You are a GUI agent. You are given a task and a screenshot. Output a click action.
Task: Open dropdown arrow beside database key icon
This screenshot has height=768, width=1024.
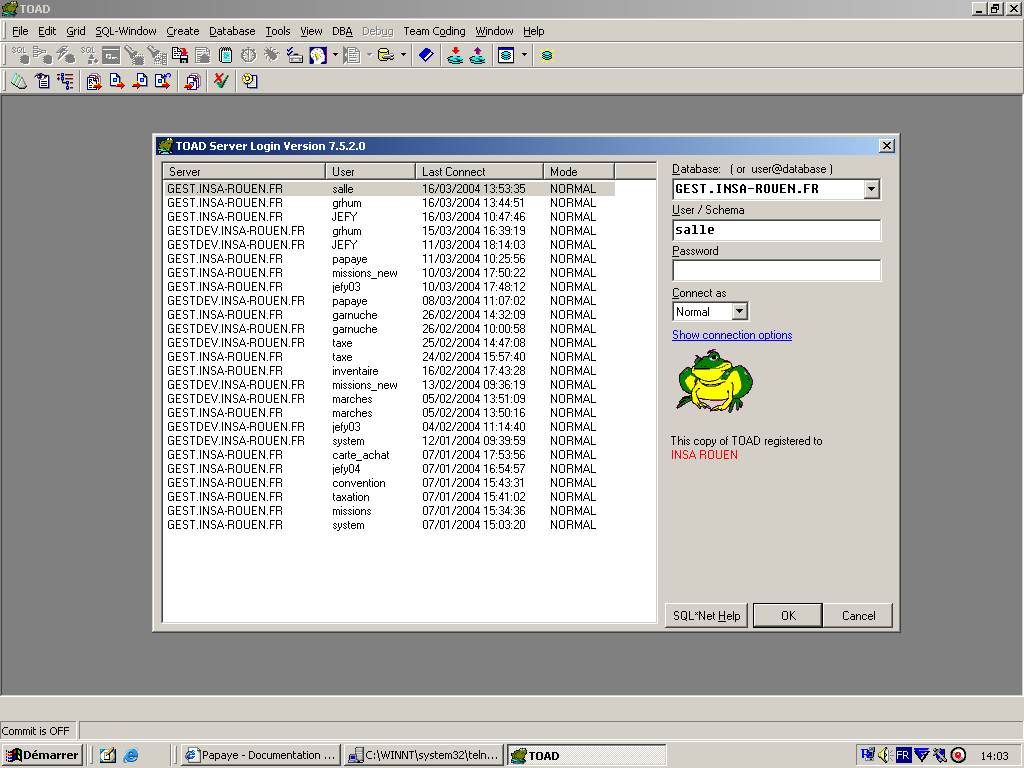point(403,56)
